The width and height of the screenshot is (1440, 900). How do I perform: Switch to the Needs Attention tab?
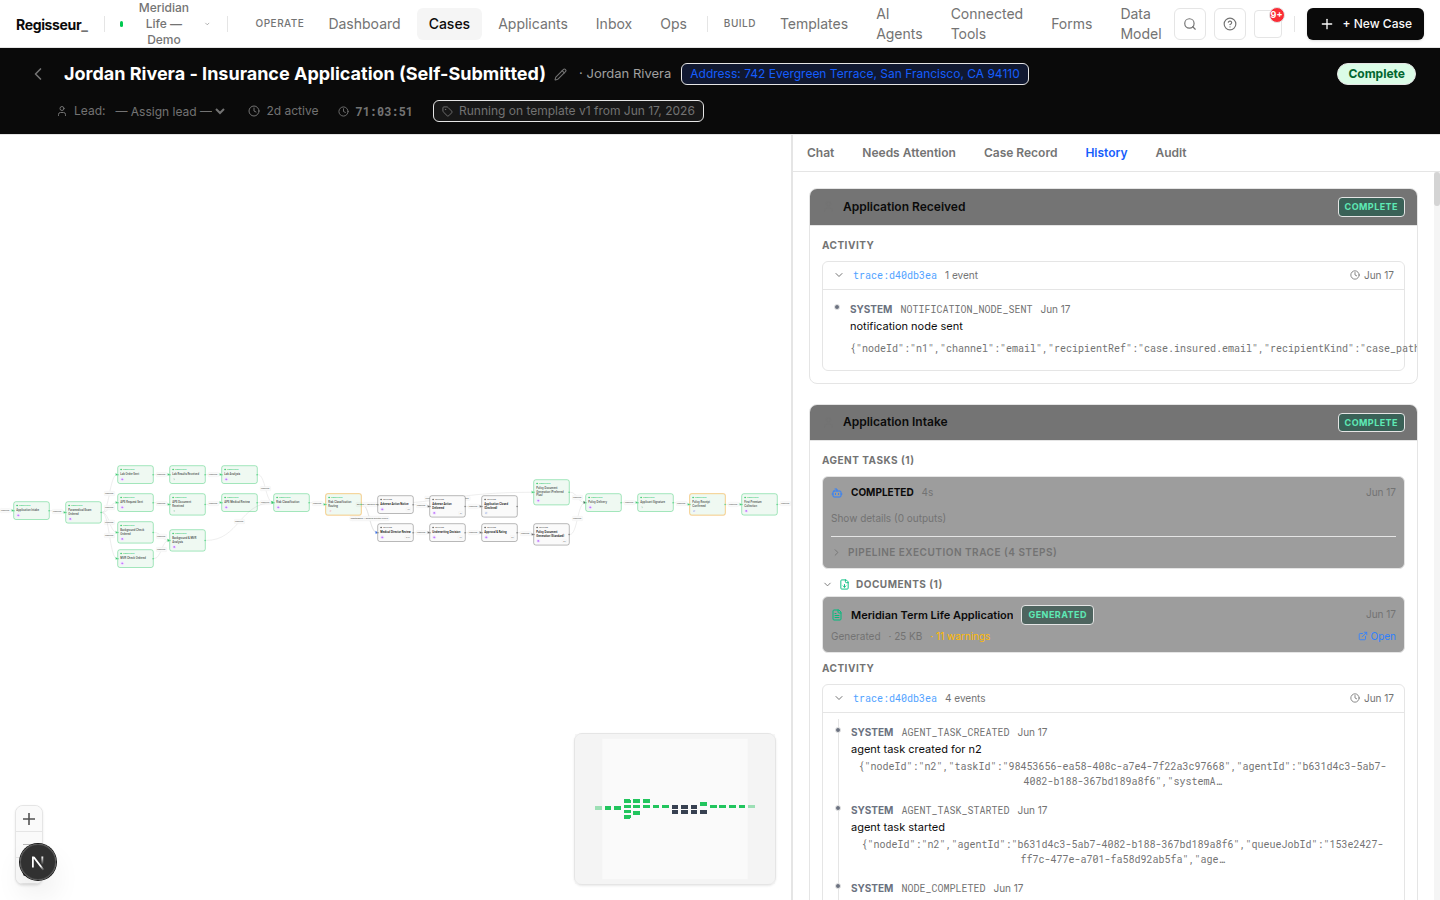tap(909, 153)
